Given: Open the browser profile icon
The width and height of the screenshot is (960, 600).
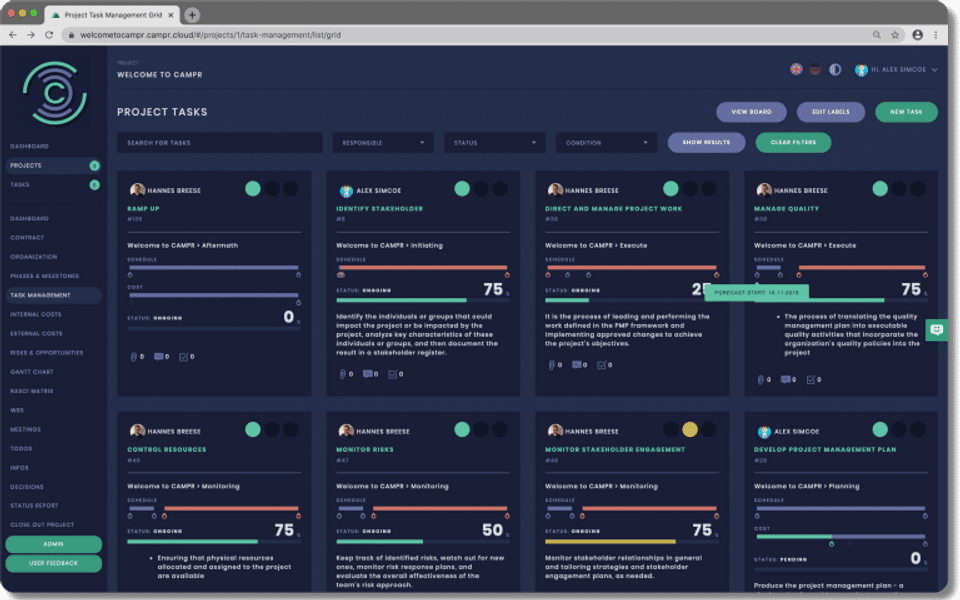Looking at the screenshot, I should click(917, 35).
